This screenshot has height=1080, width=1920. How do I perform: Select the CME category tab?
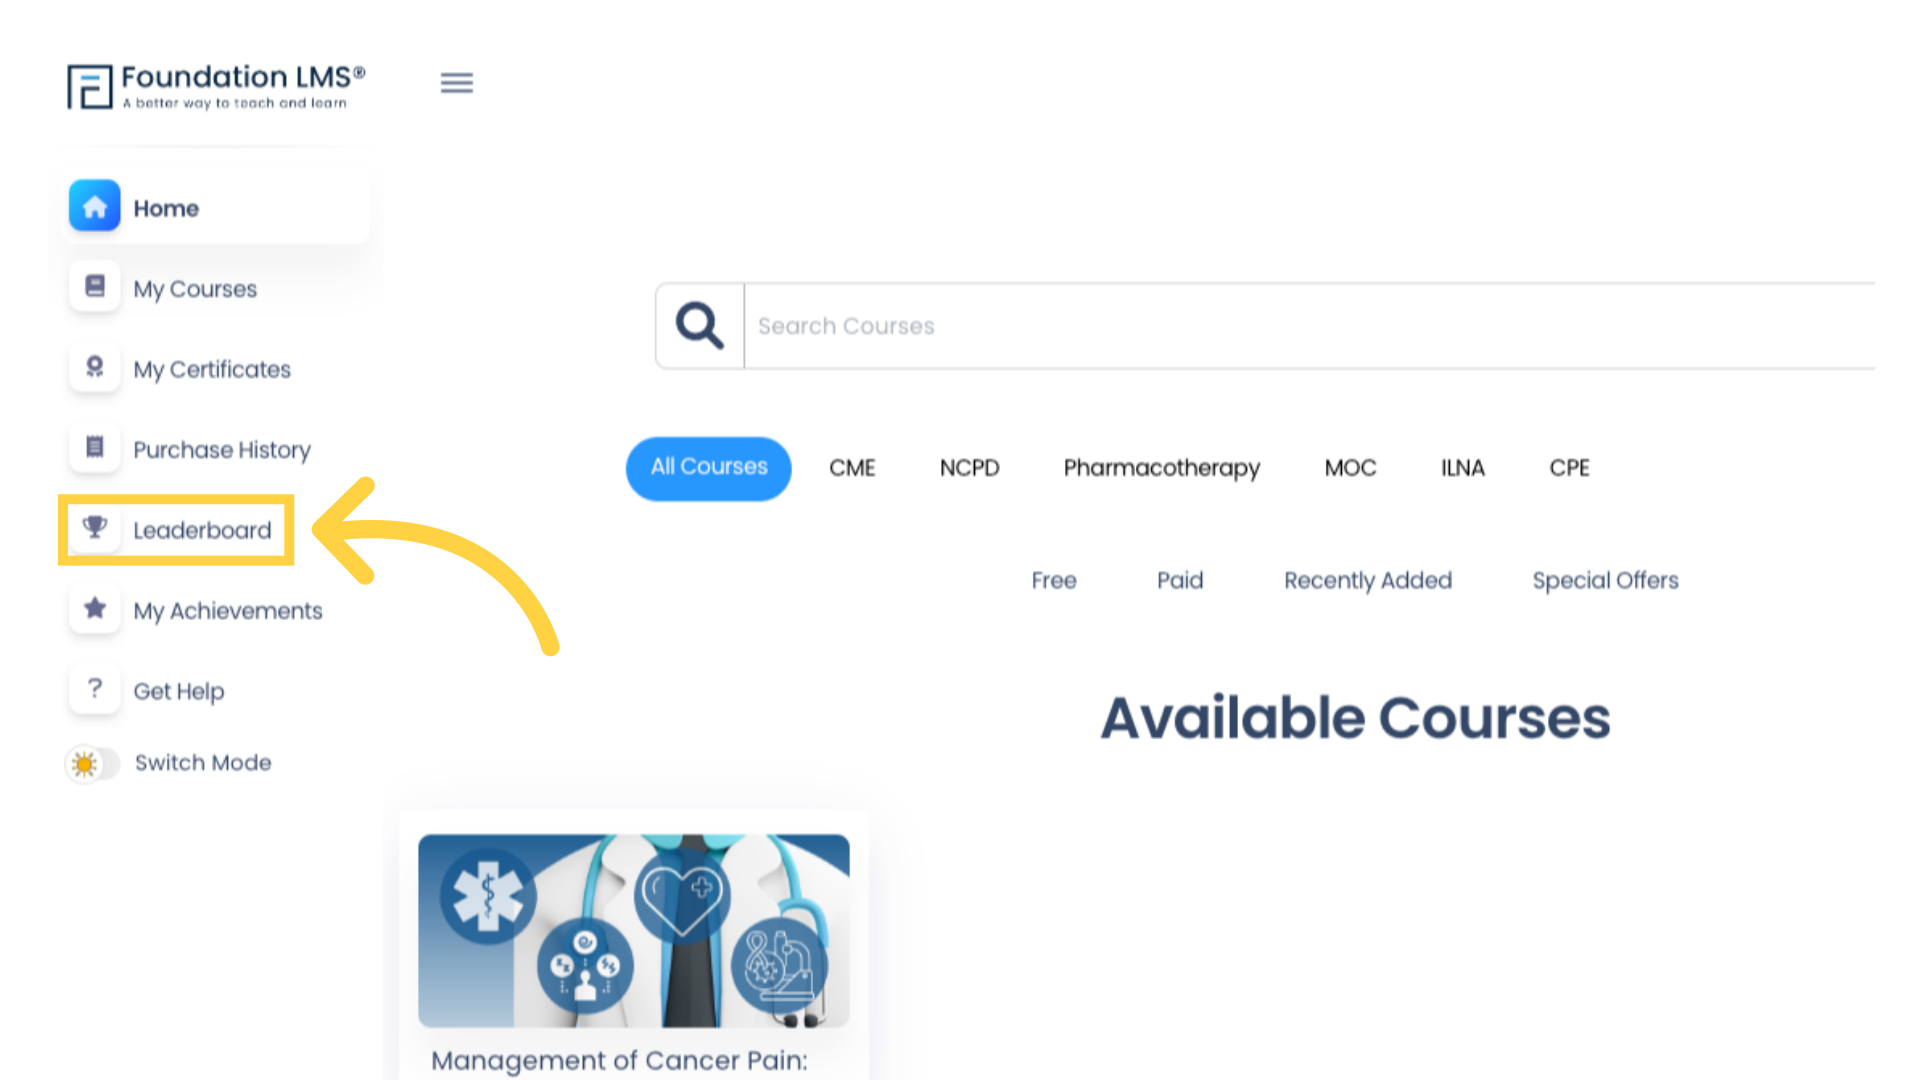tap(852, 467)
